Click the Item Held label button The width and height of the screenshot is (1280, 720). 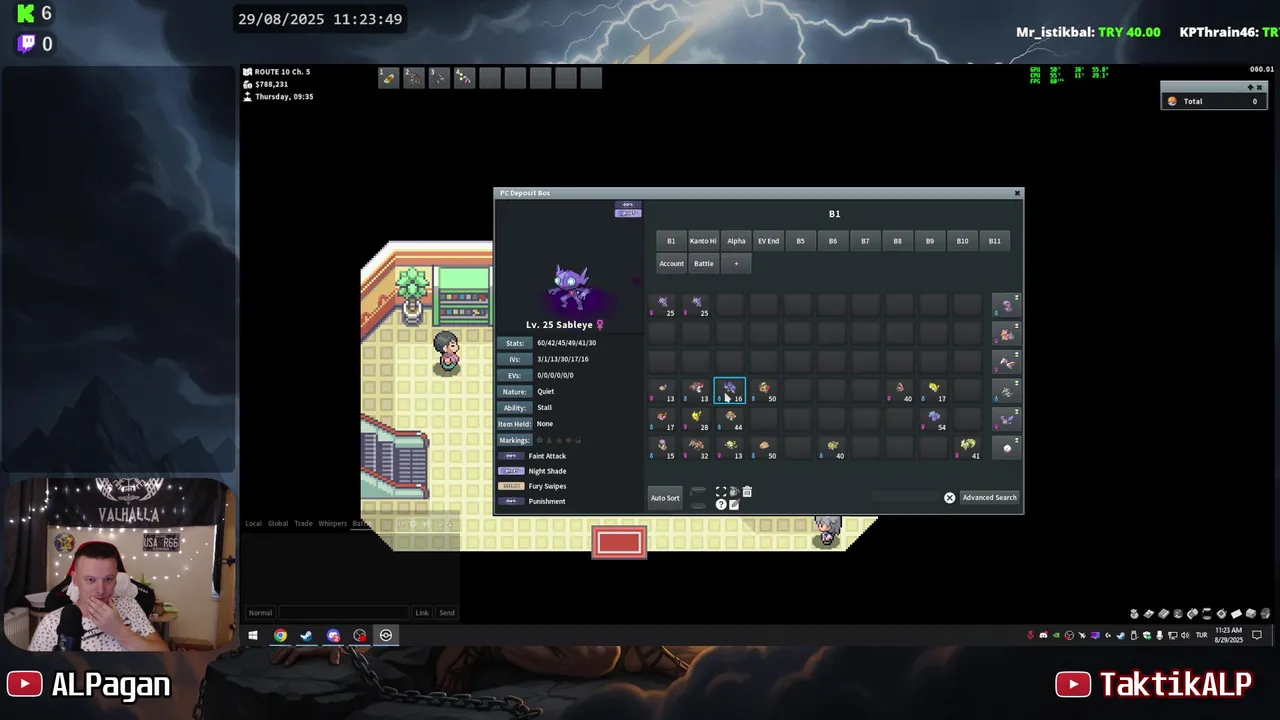[x=514, y=424]
